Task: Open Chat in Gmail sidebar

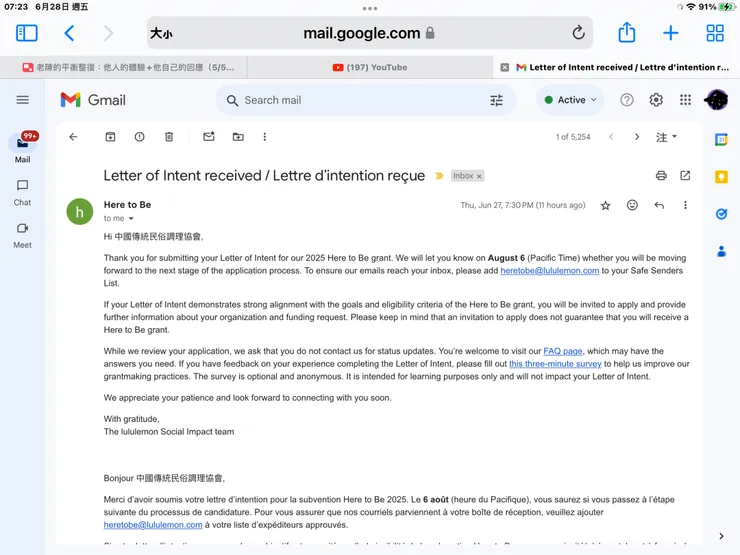Action: point(22,192)
